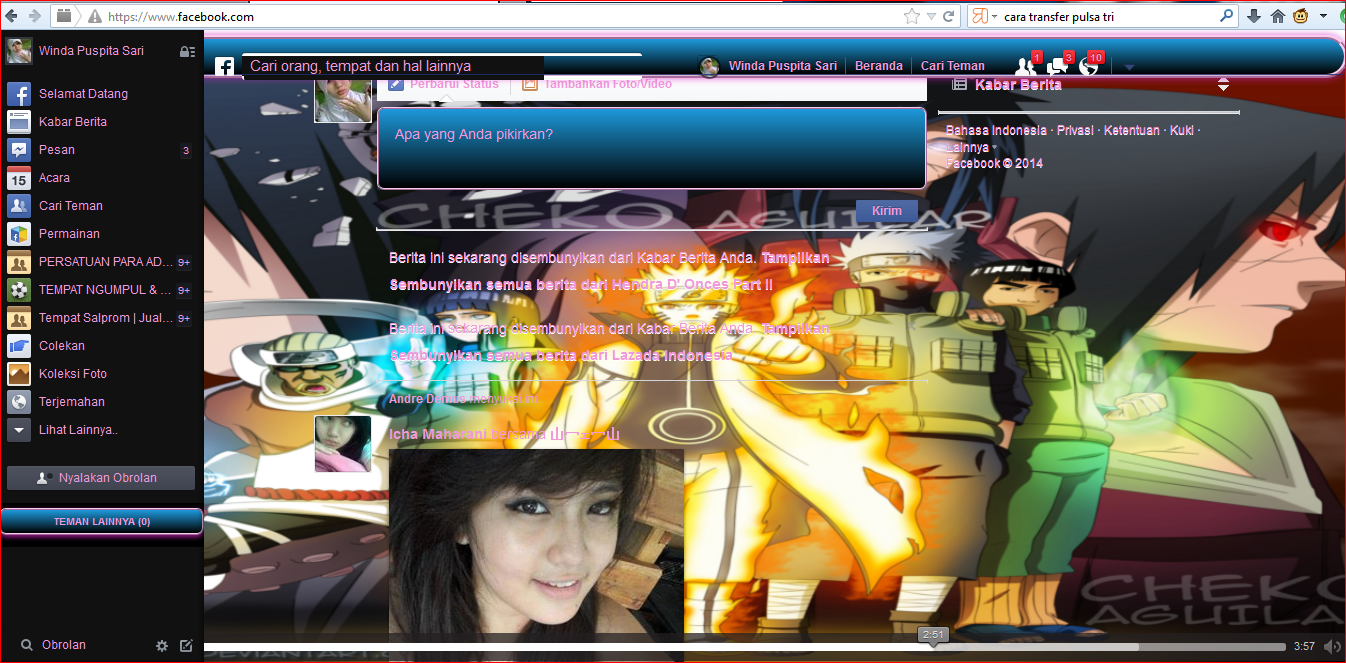The height and width of the screenshot is (663, 1346).
Task: Click Icha Maharani's profile thumbnail
Action: pos(343,444)
